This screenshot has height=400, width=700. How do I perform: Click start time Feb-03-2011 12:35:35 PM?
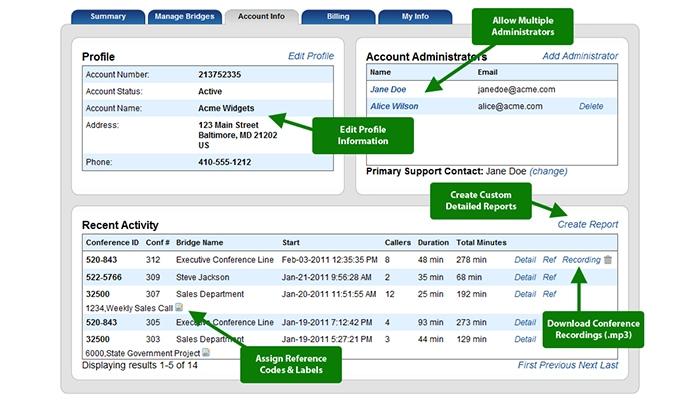click(x=329, y=260)
